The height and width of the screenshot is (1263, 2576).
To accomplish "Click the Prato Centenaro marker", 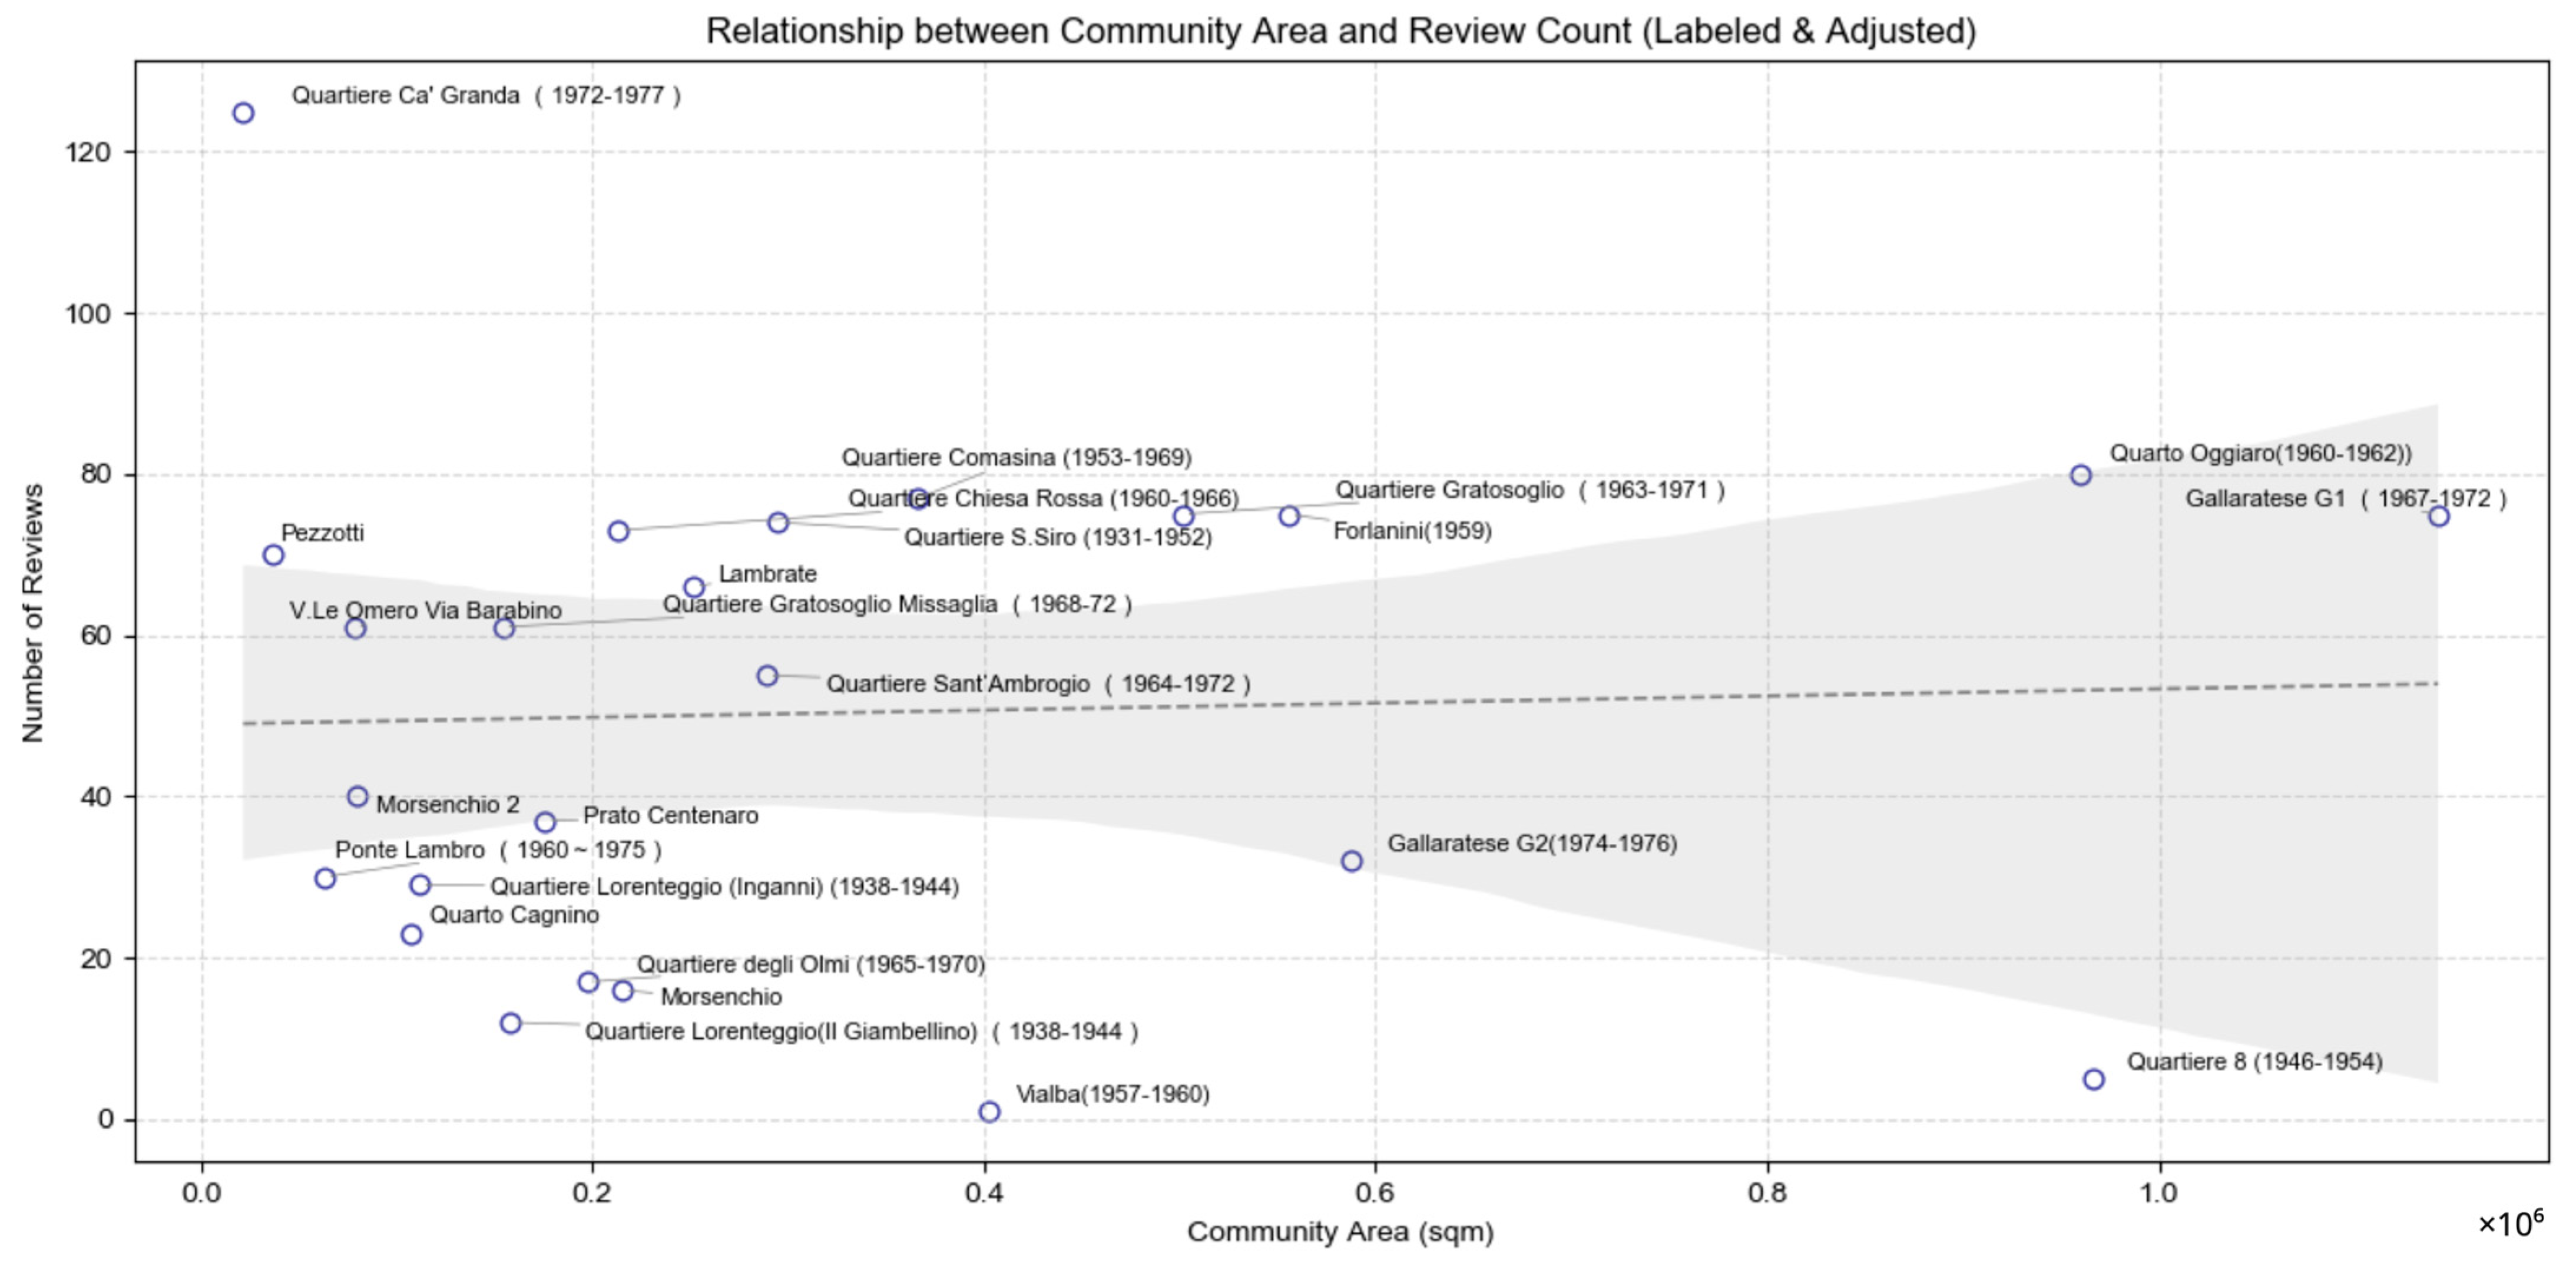I will coord(545,822).
